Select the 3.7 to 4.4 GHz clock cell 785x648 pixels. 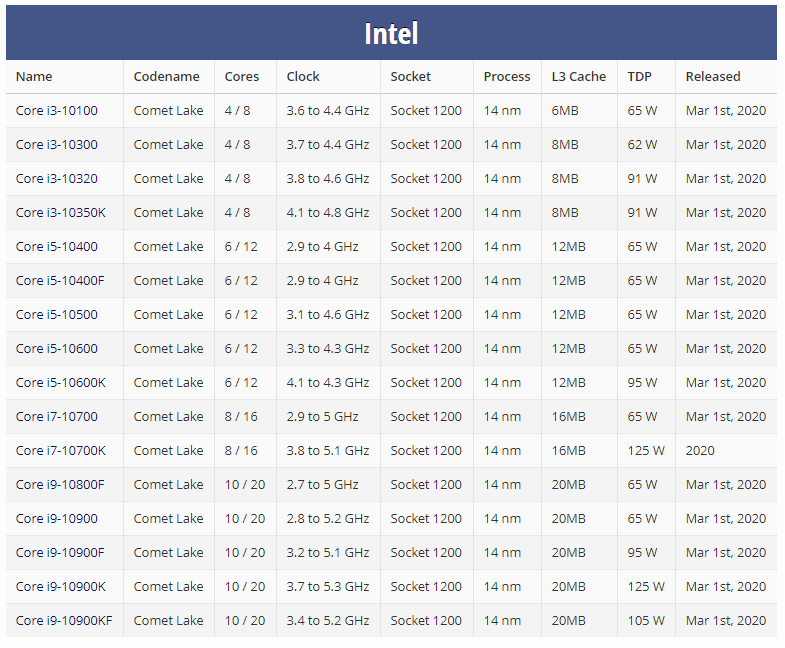pyautogui.click(x=328, y=145)
